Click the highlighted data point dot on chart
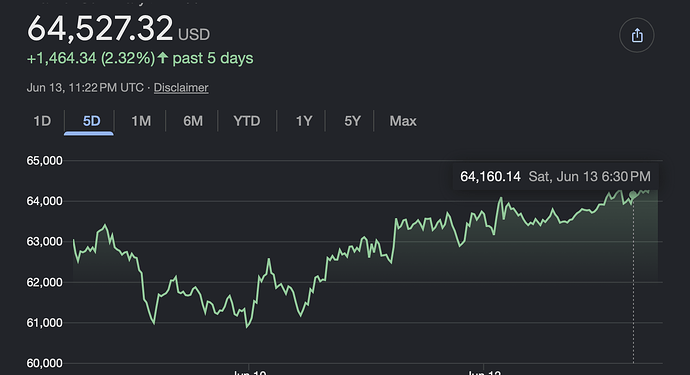The width and height of the screenshot is (690, 375). coord(633,195)
